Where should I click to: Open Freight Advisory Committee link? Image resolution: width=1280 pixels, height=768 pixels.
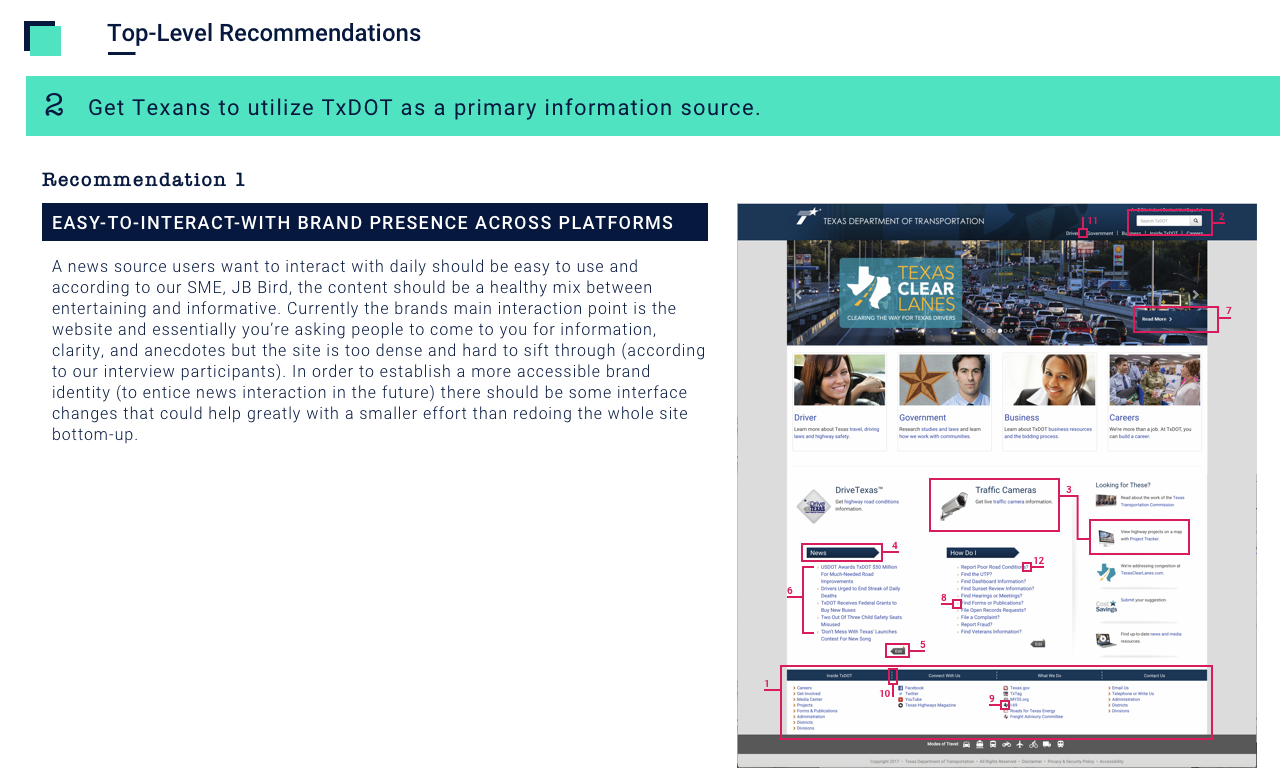1036,717
